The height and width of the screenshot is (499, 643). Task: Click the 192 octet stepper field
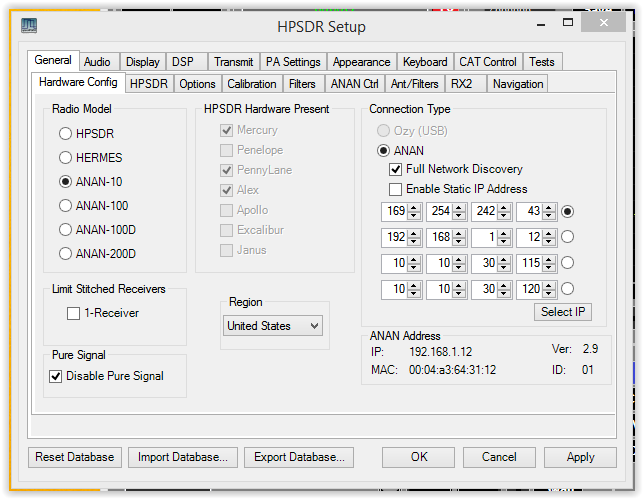coord(401,237)
